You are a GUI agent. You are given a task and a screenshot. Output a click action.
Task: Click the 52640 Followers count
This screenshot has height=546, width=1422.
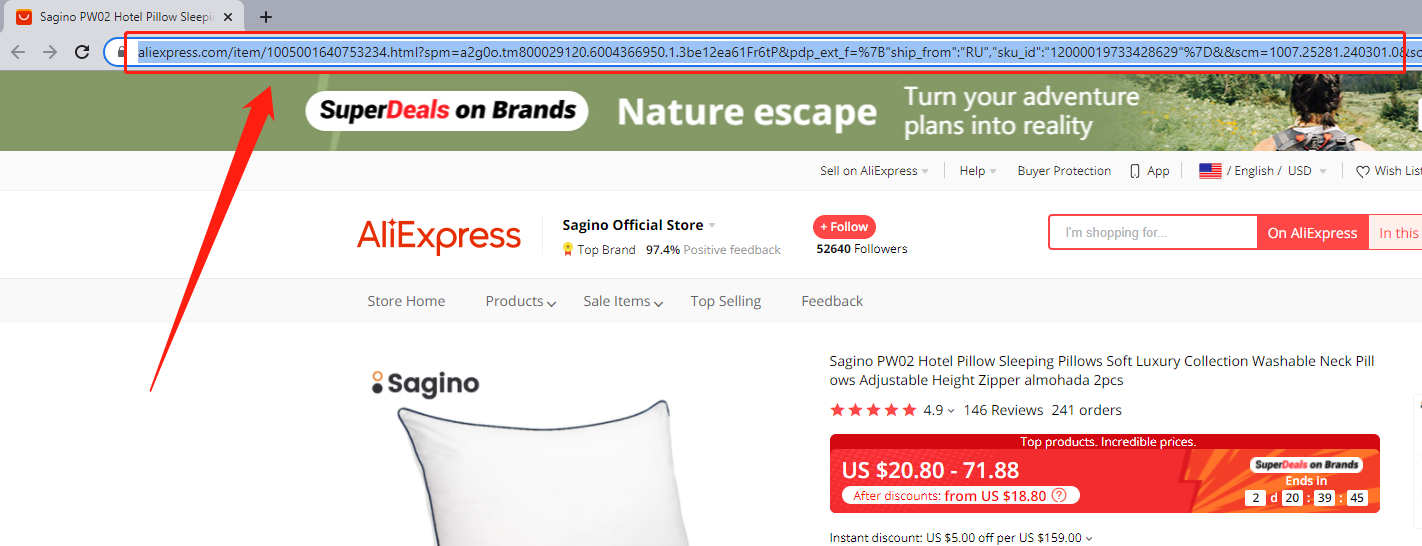coord(862,249)
